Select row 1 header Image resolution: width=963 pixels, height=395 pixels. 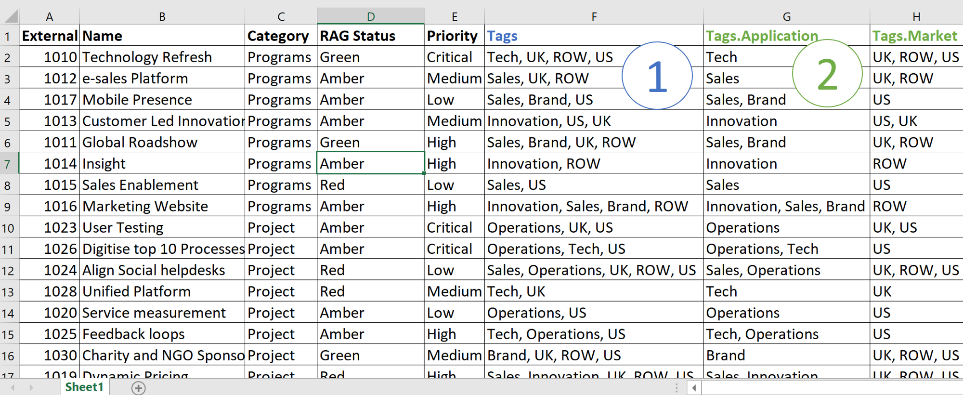click(9, 36)
